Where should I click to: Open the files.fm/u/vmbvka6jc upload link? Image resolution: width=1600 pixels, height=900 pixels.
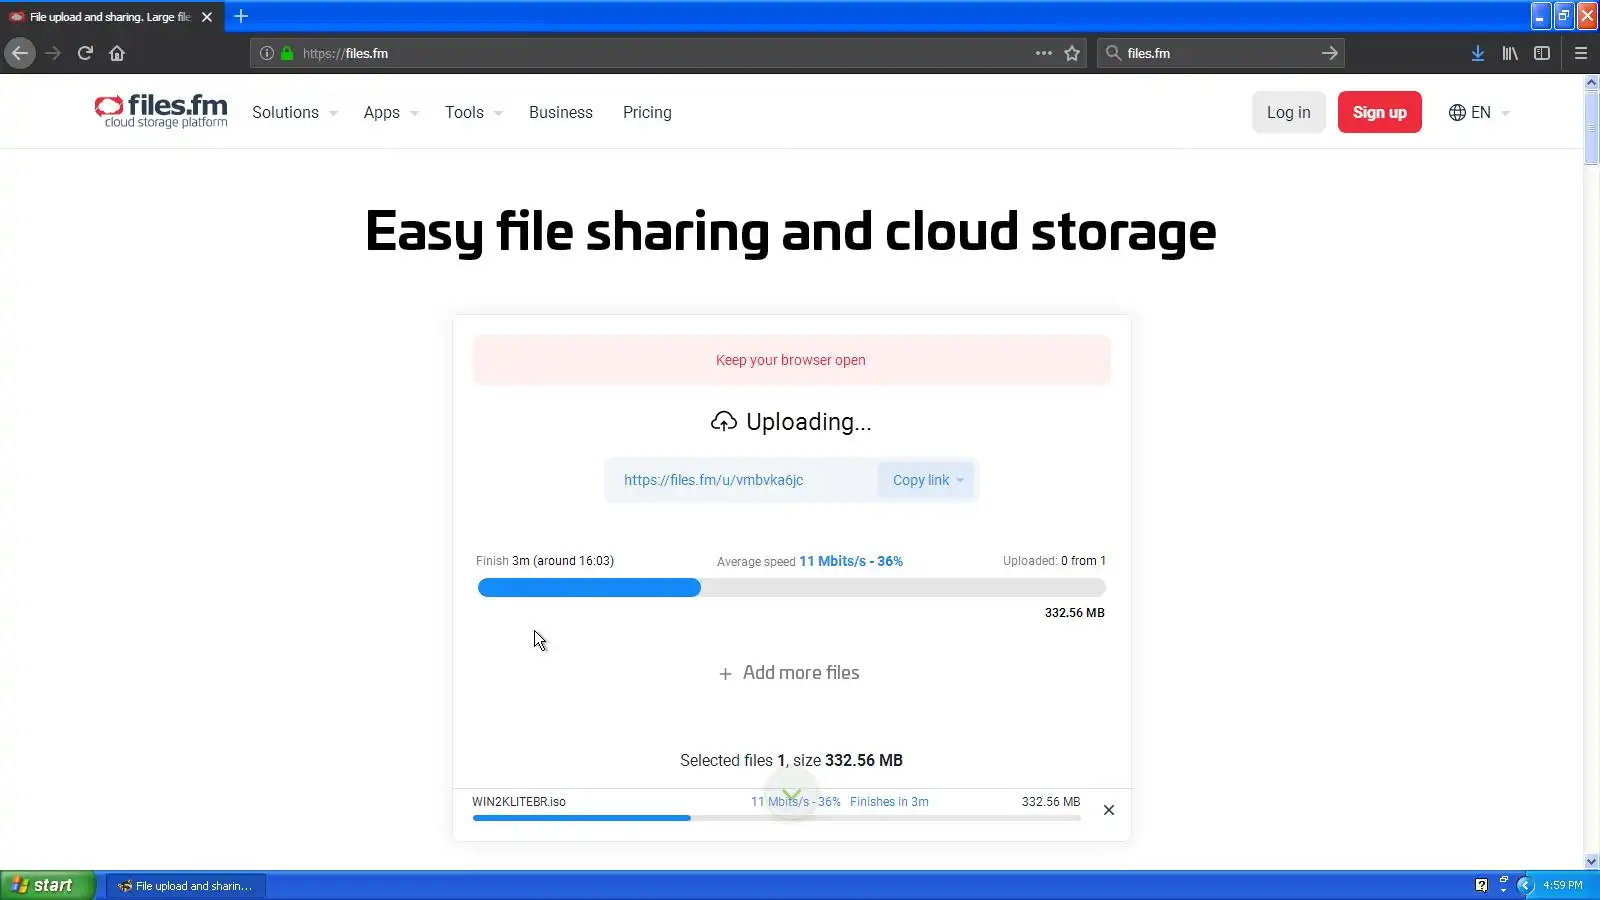point(713,480)
